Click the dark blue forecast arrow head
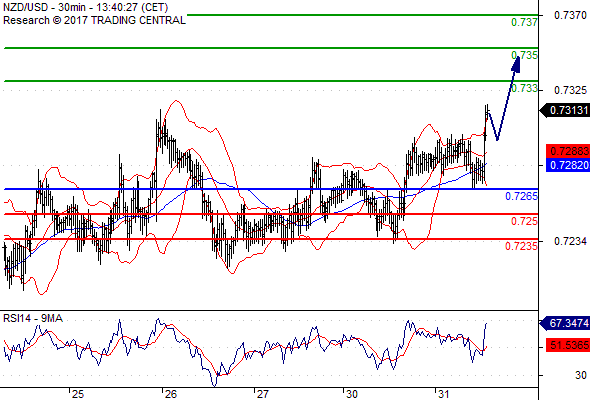The height and width of the screenshot is (400, 590). [x=516, y=64]
